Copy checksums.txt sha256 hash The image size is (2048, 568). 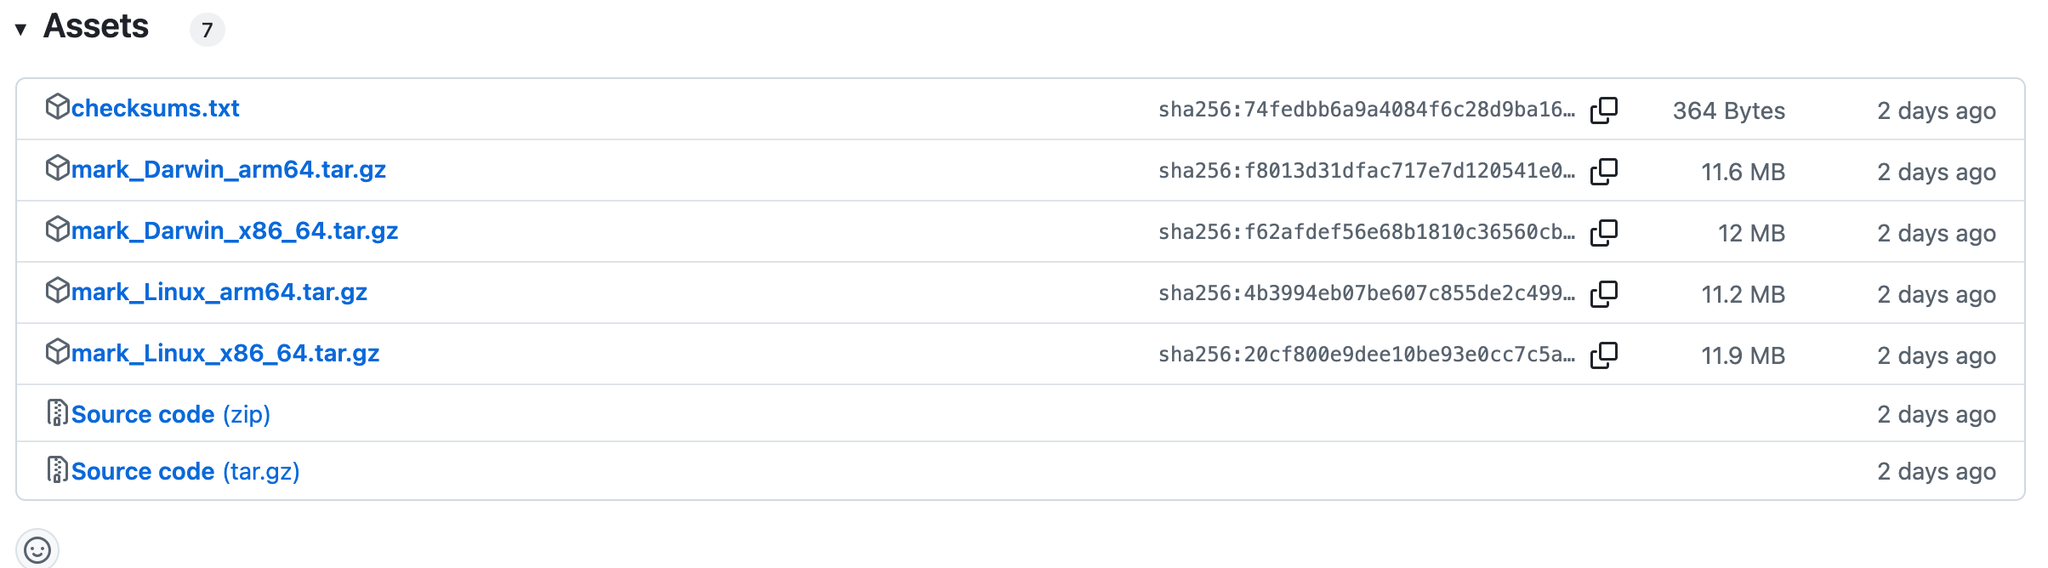[1604, 110]
